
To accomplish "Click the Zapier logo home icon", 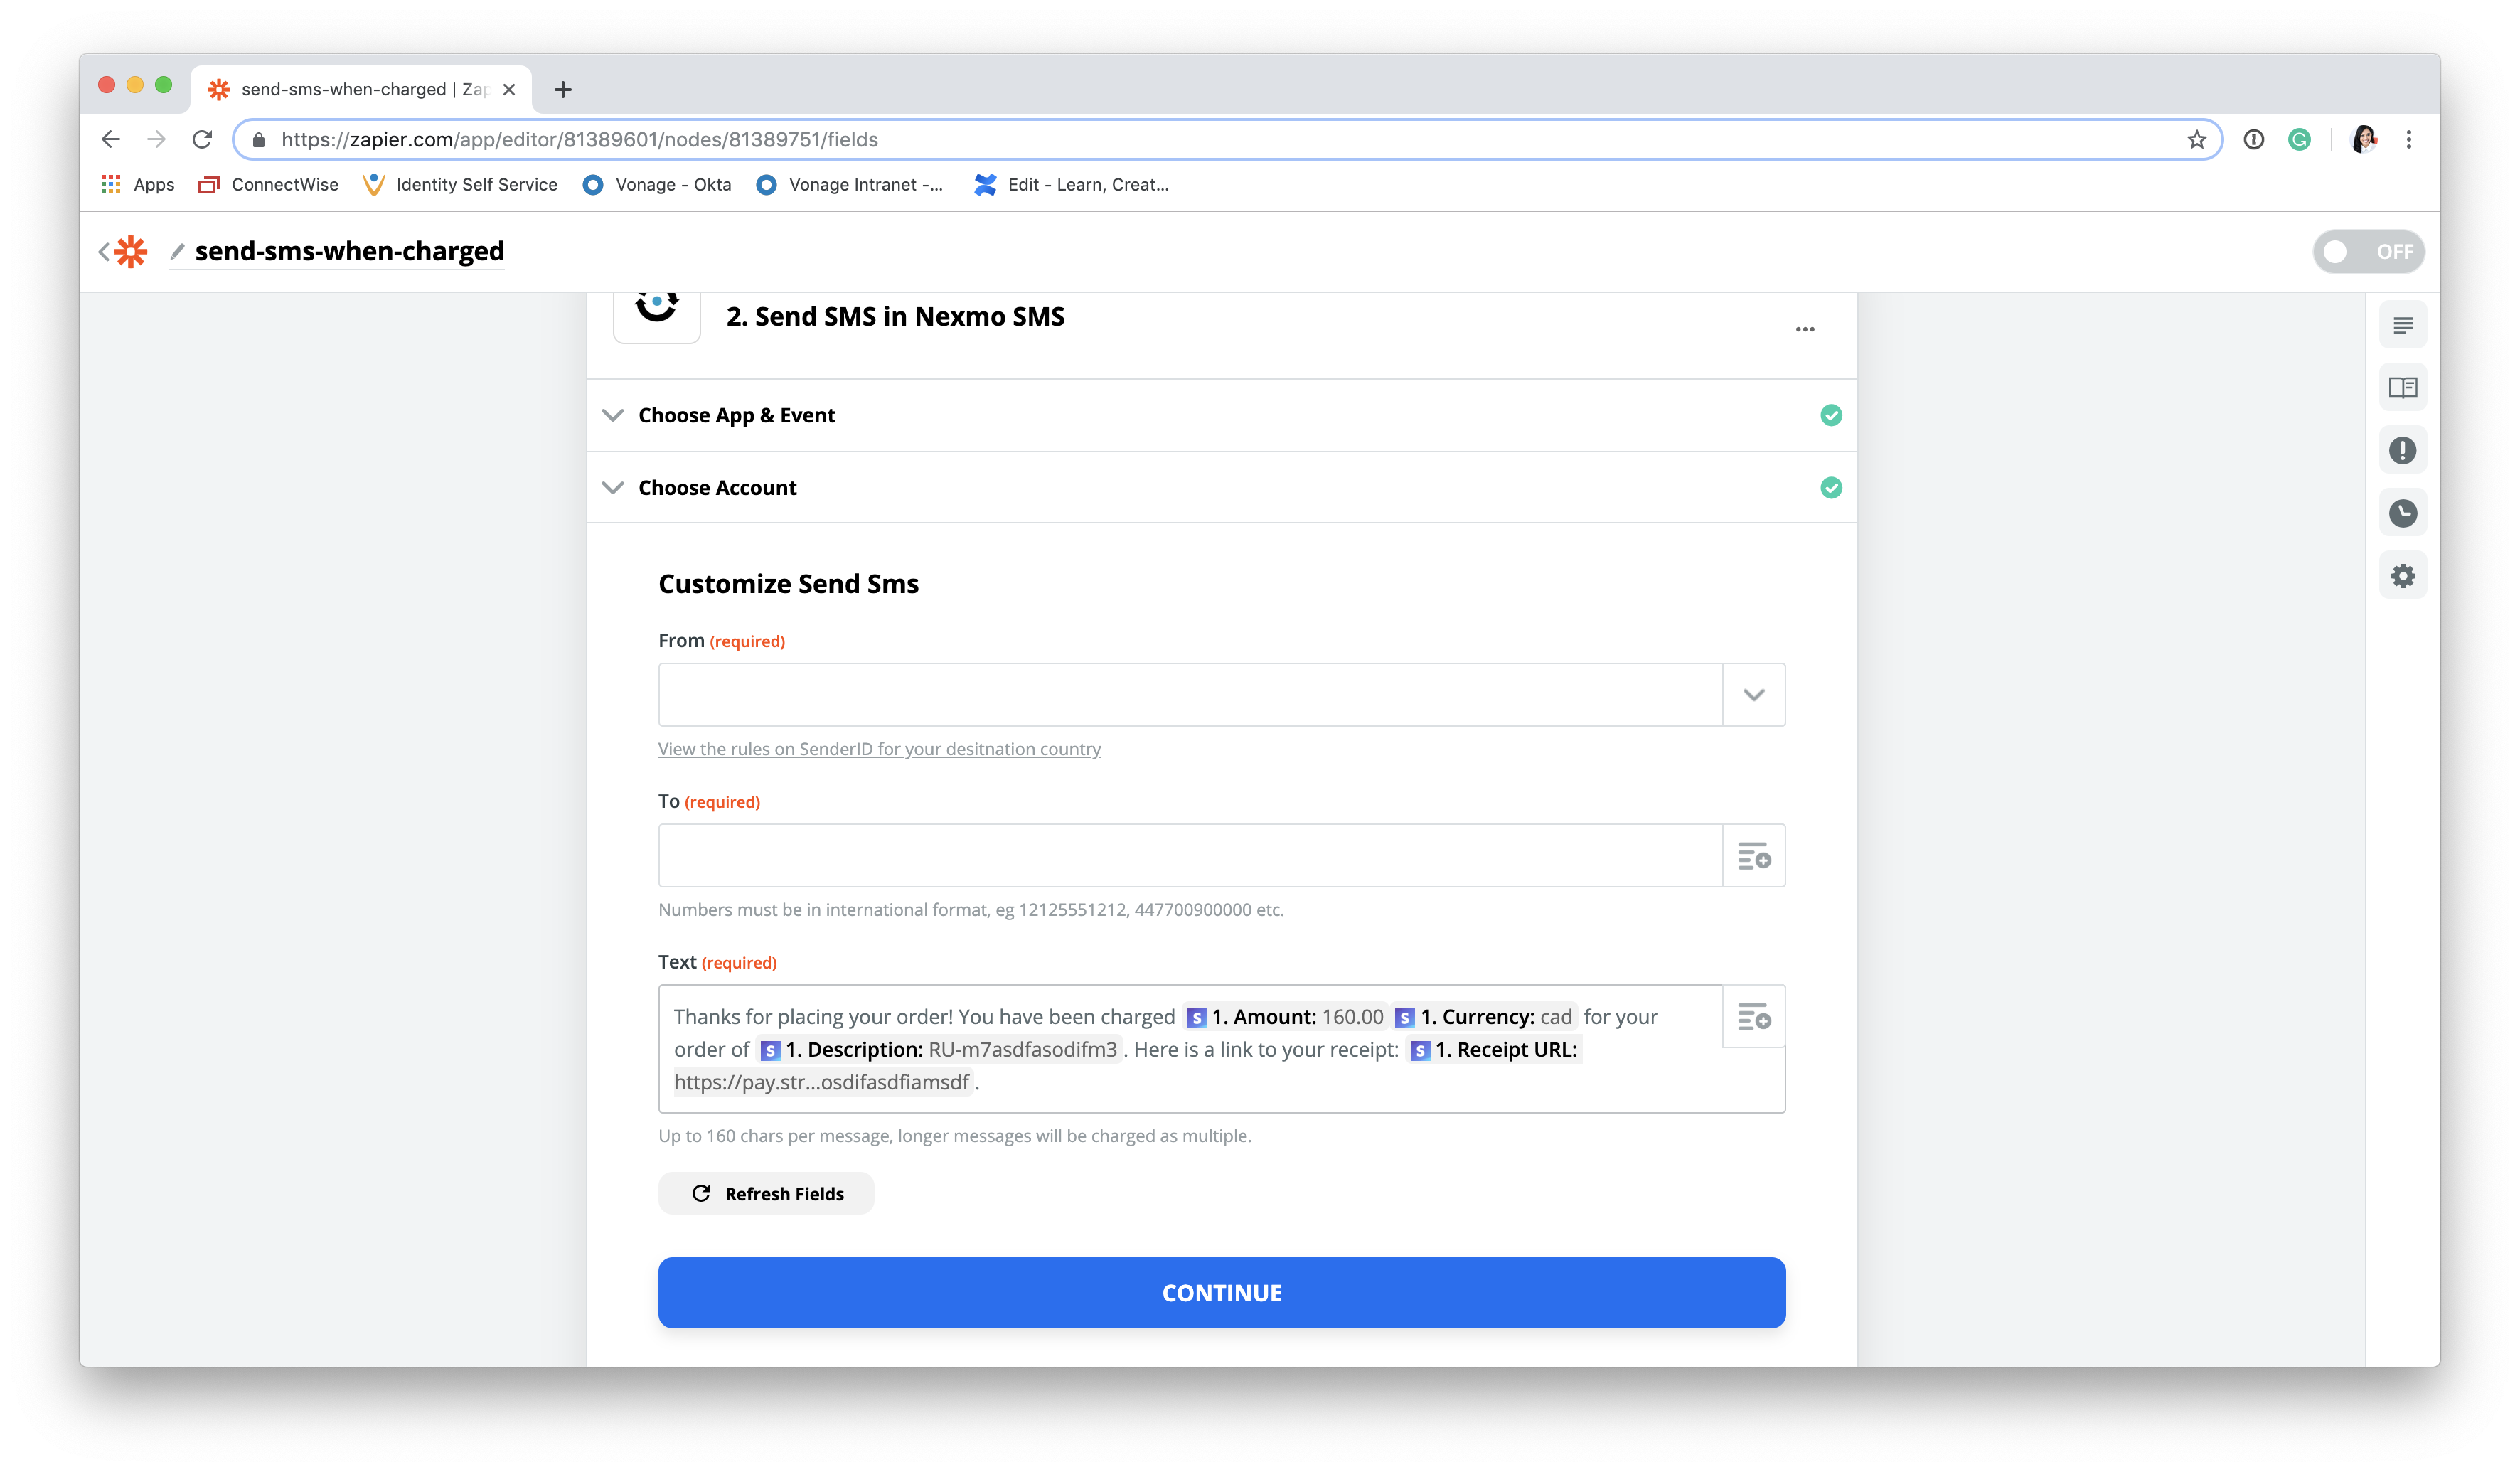I will coord(131,251).
